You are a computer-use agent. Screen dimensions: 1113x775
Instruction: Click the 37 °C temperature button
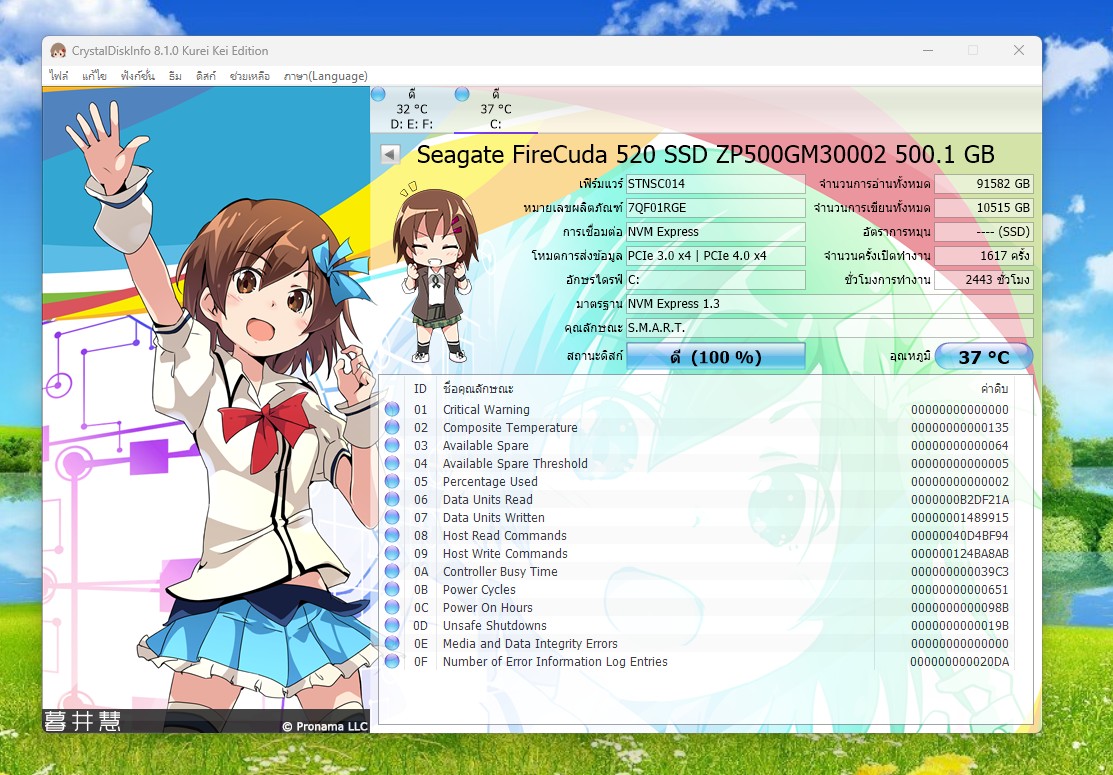click(x=984, y=356)
